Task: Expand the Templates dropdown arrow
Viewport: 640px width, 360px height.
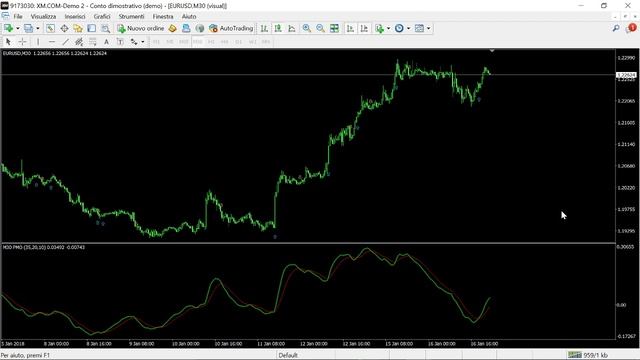Action: [x=428, y=28]
